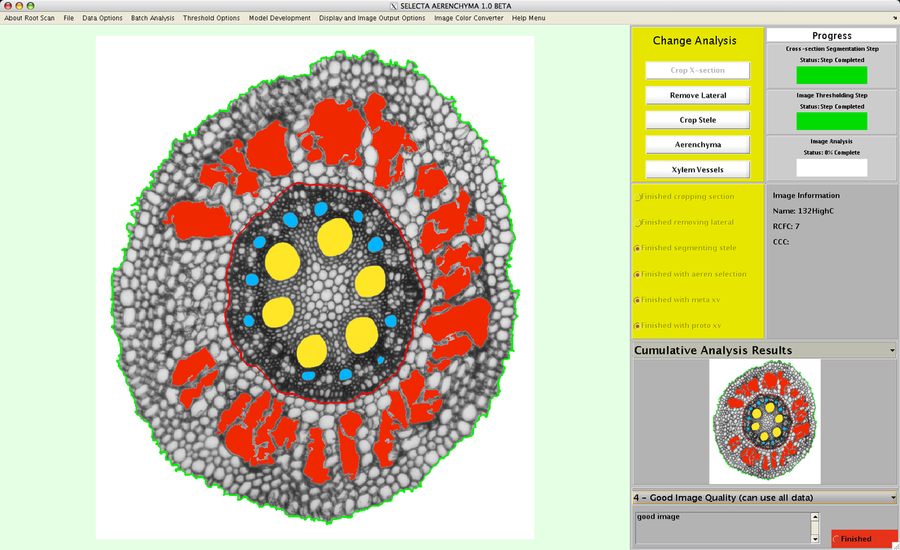Image resolution: width=900 pixels, height=550 pixels.
Task: Open Display and Image Output Options menu
Action: [x=372, y=18]
